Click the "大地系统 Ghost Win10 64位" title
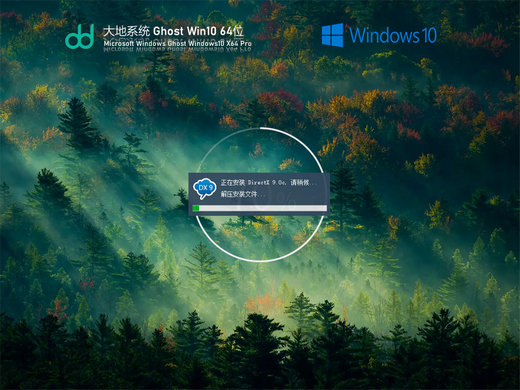 point(173,31)
